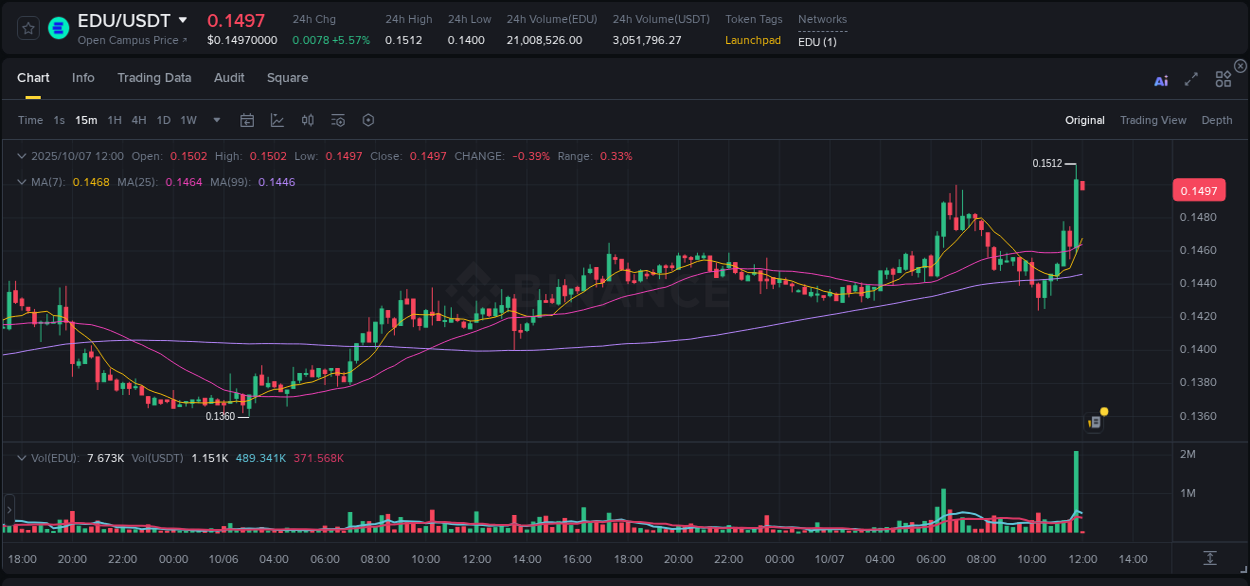Collapse the OHLC info row chevron
Screen dimensions: 1250x586
click(21, 156)
